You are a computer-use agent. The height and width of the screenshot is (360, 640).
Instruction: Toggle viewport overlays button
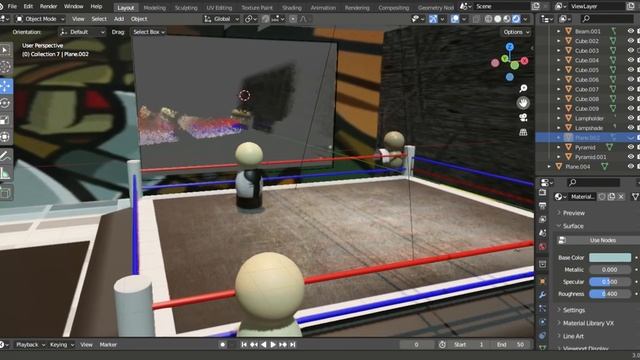pos(455,19)
